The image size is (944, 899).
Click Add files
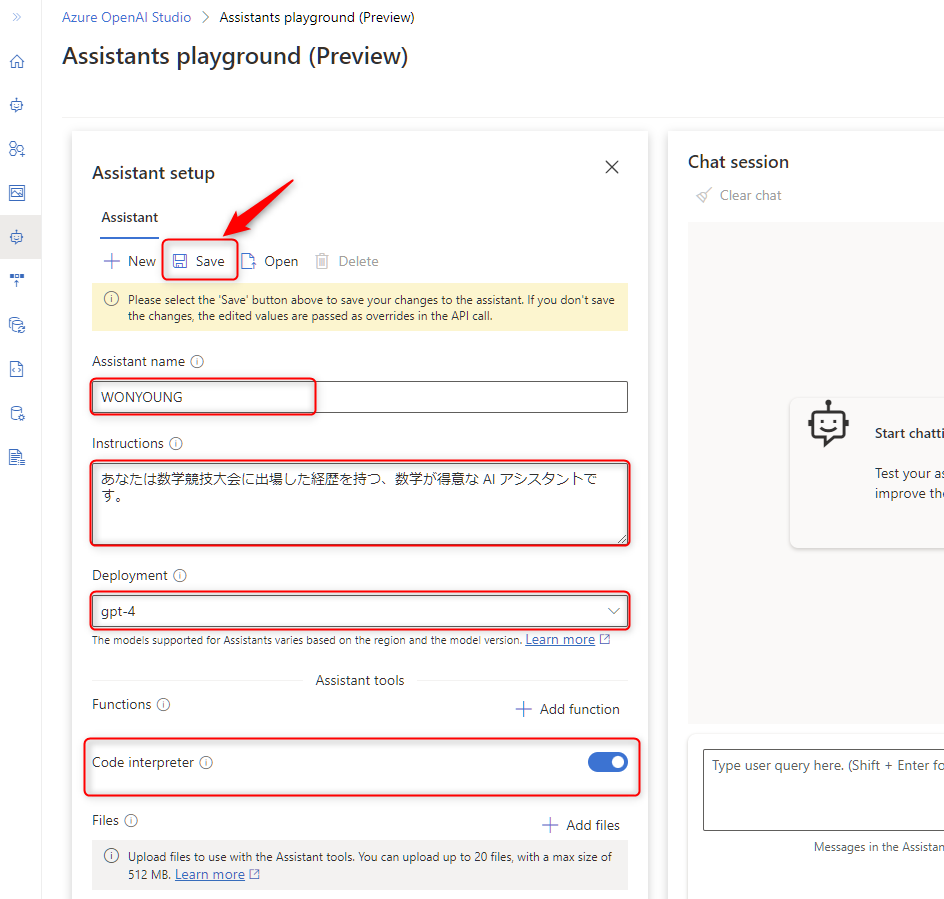click(x=581, y=825)
